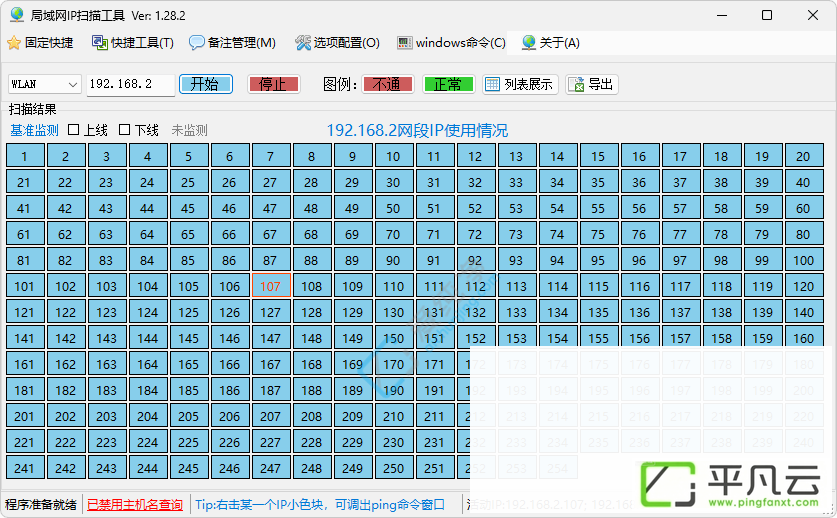
Task: Maximize the scanner window
Action: pos(767,15)
